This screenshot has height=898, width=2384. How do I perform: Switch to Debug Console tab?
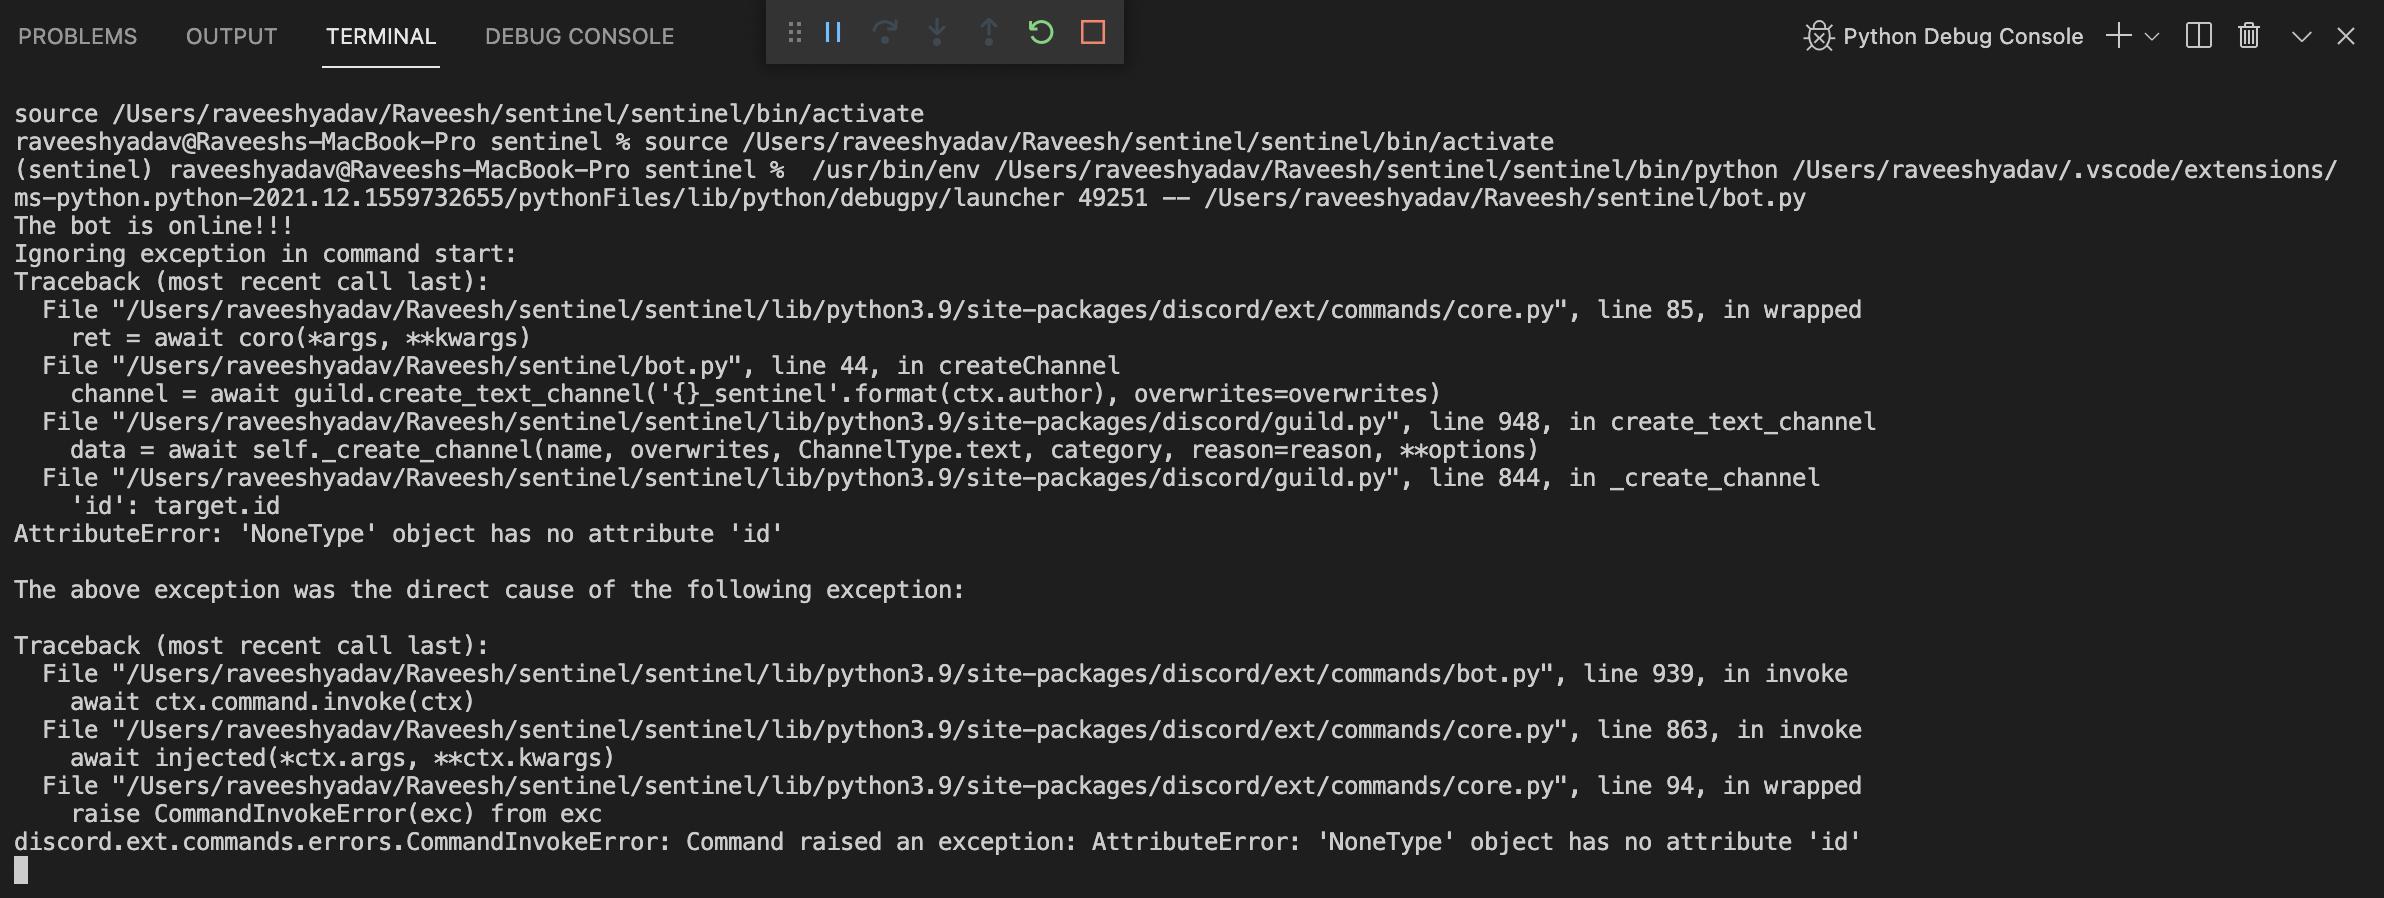[579, 36]
